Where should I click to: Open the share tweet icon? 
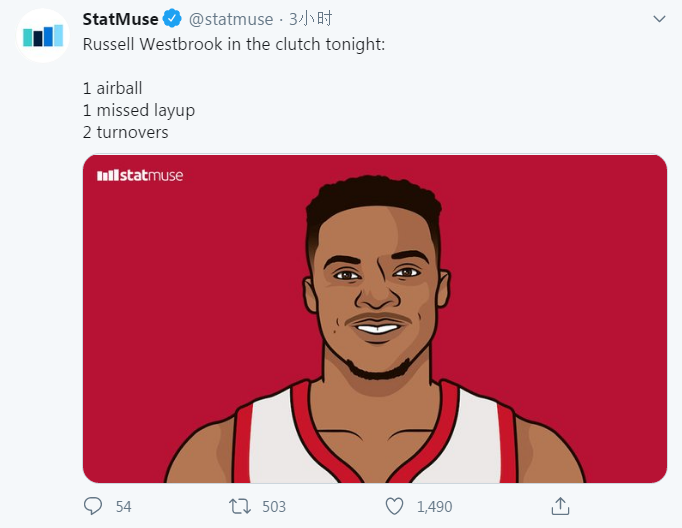560,506
